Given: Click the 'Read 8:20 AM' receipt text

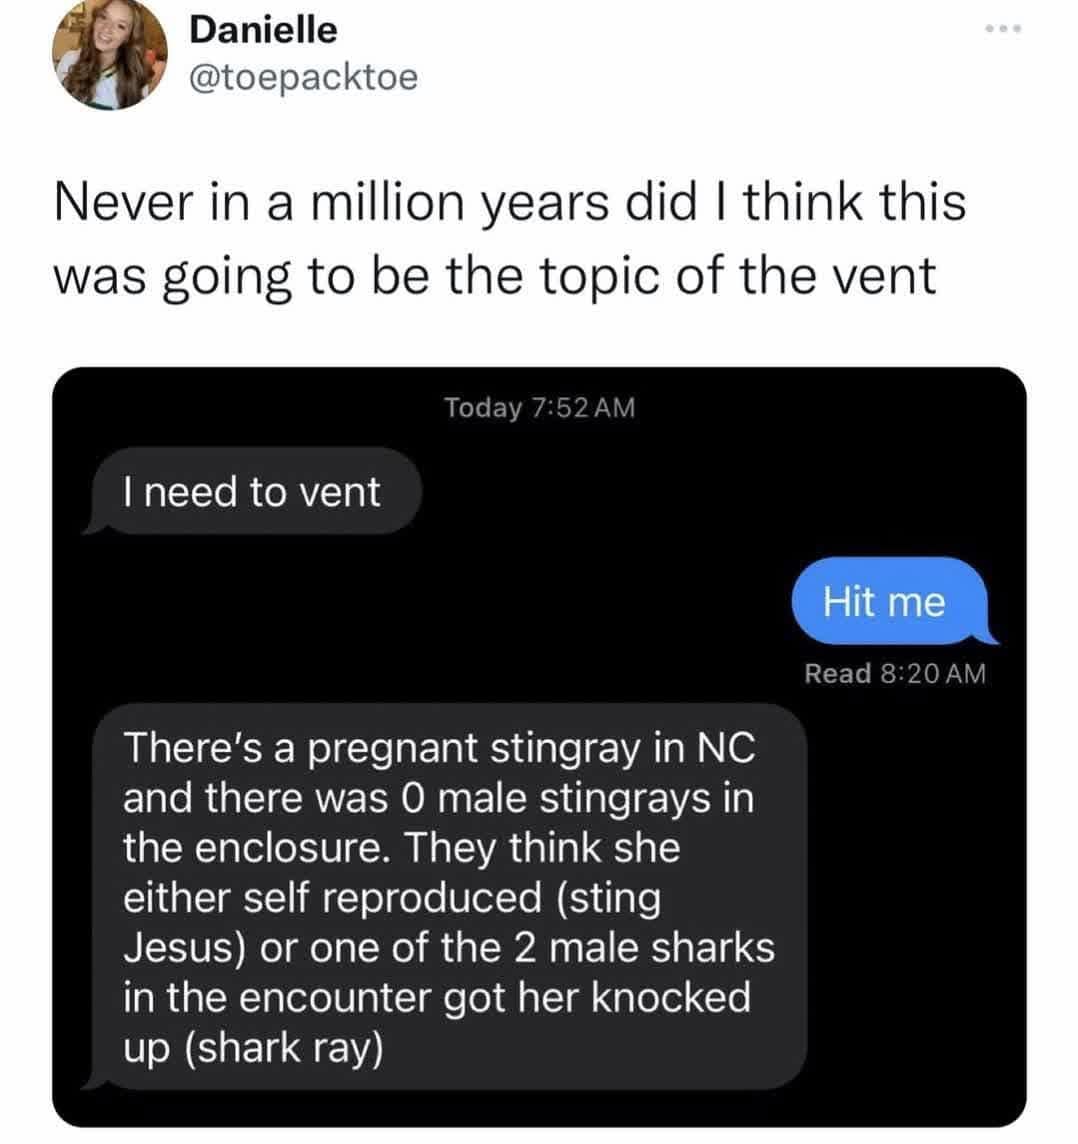Looking at the screenshot, I should point(894,672).
